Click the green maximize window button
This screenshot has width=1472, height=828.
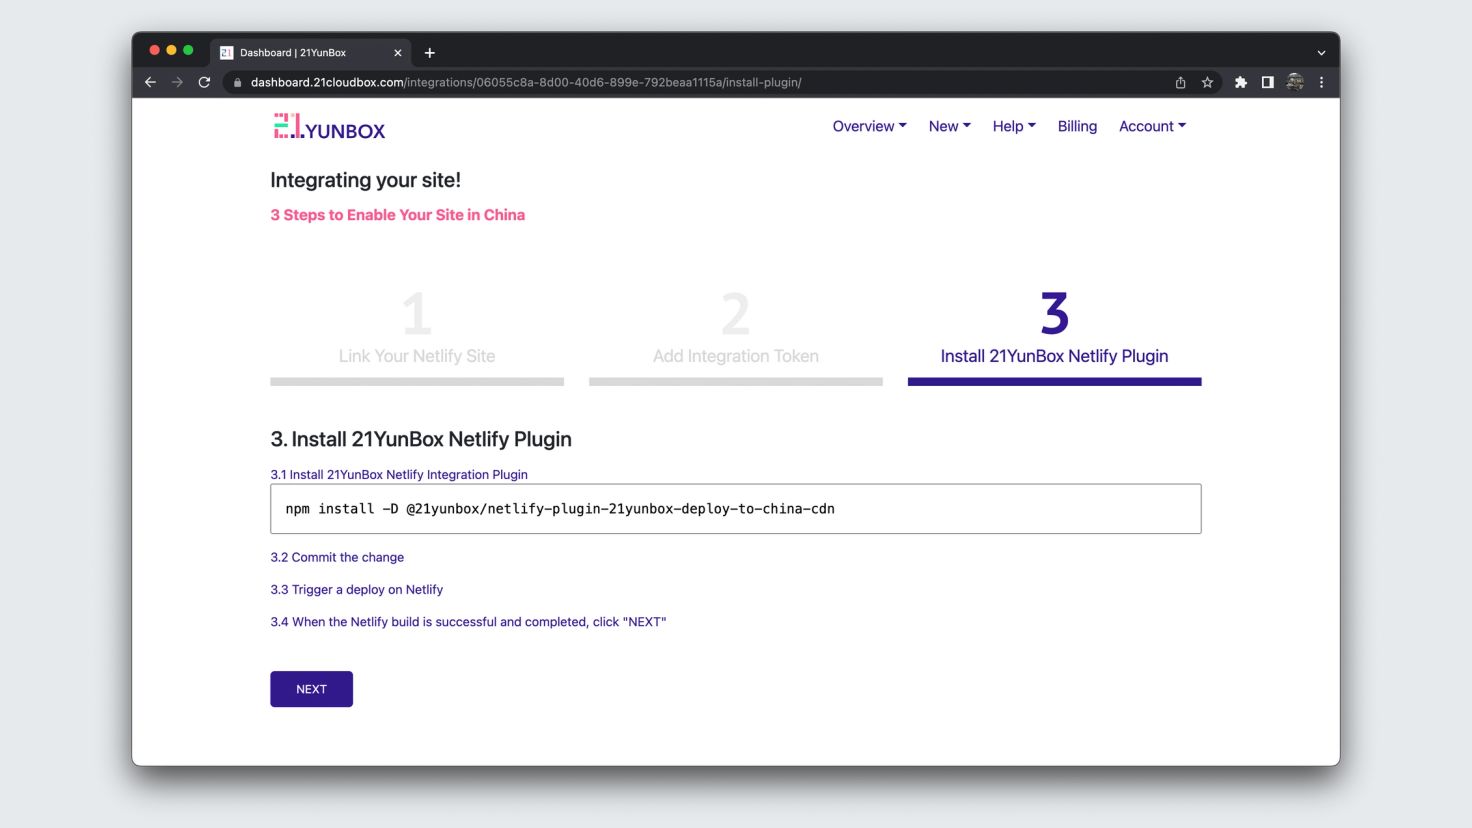[188, 50]
